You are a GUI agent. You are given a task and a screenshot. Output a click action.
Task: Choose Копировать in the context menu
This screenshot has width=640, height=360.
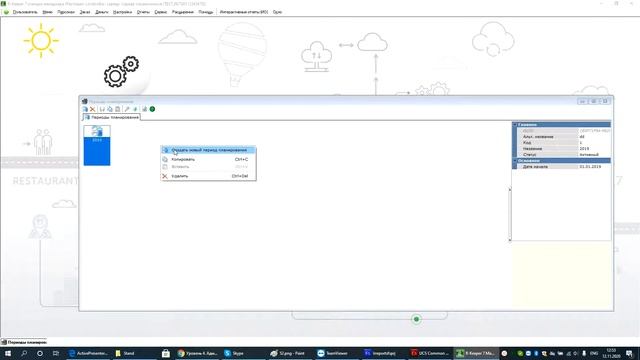208,159
